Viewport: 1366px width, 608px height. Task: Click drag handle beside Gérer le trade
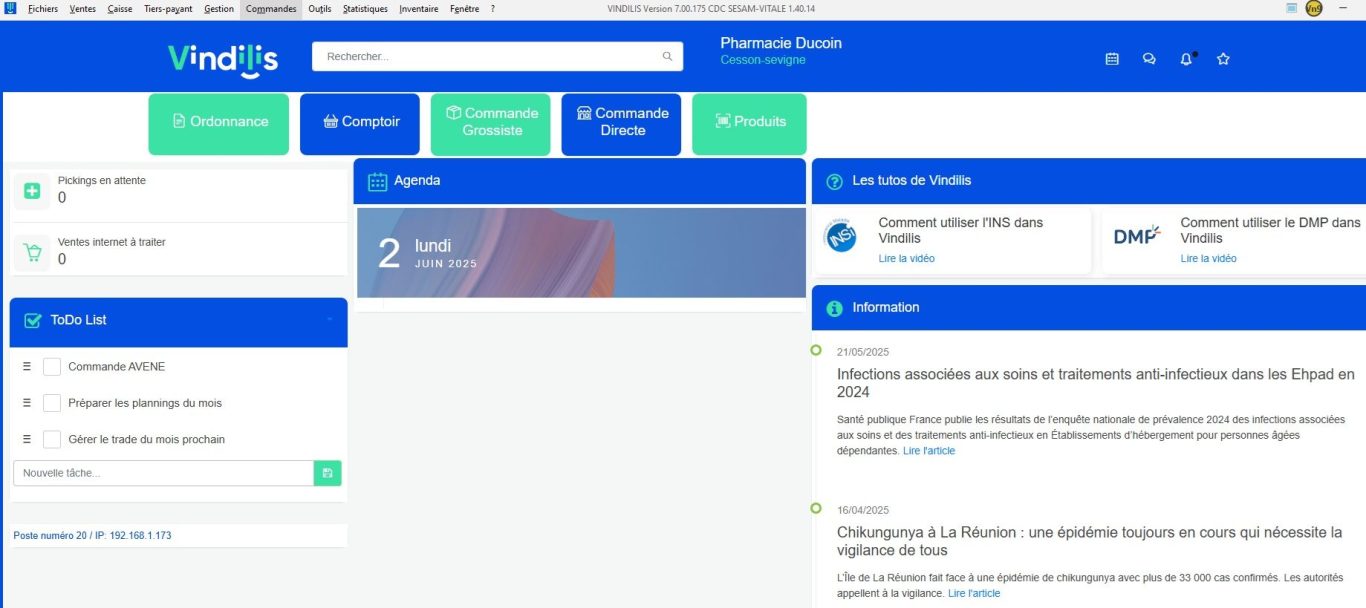pos(27,439)
